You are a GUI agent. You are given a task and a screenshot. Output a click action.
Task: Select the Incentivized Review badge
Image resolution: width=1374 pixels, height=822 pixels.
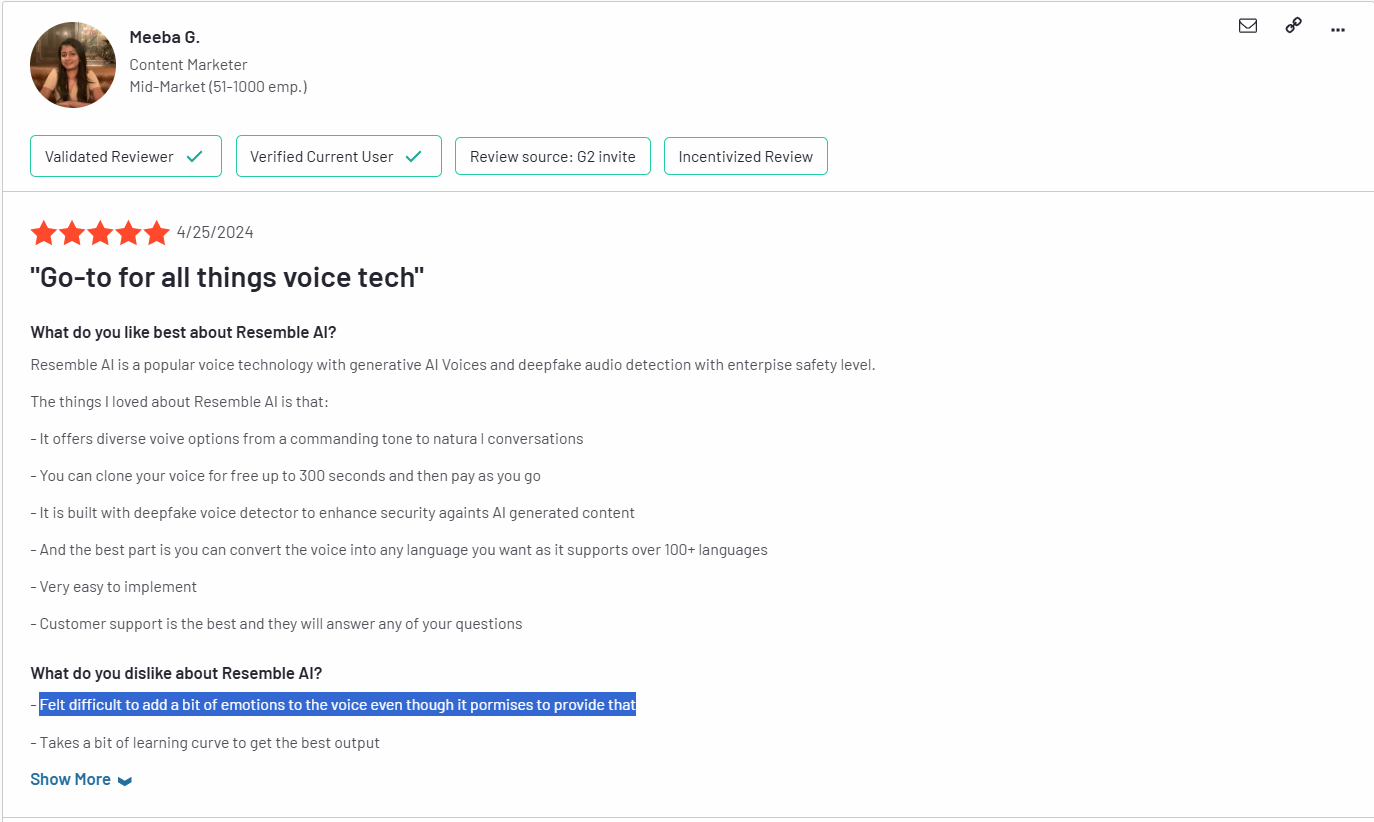tap(745, 156)
